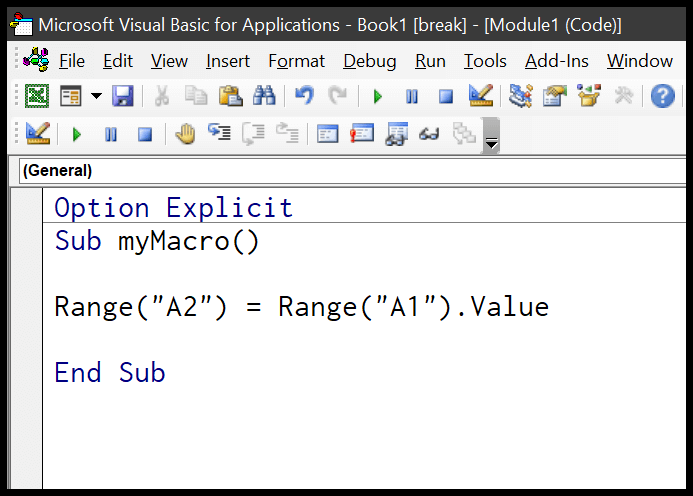This screenshot has width=693, height=496.
Task: Click the Paste clipboard icon
Action: click(230, 96)
